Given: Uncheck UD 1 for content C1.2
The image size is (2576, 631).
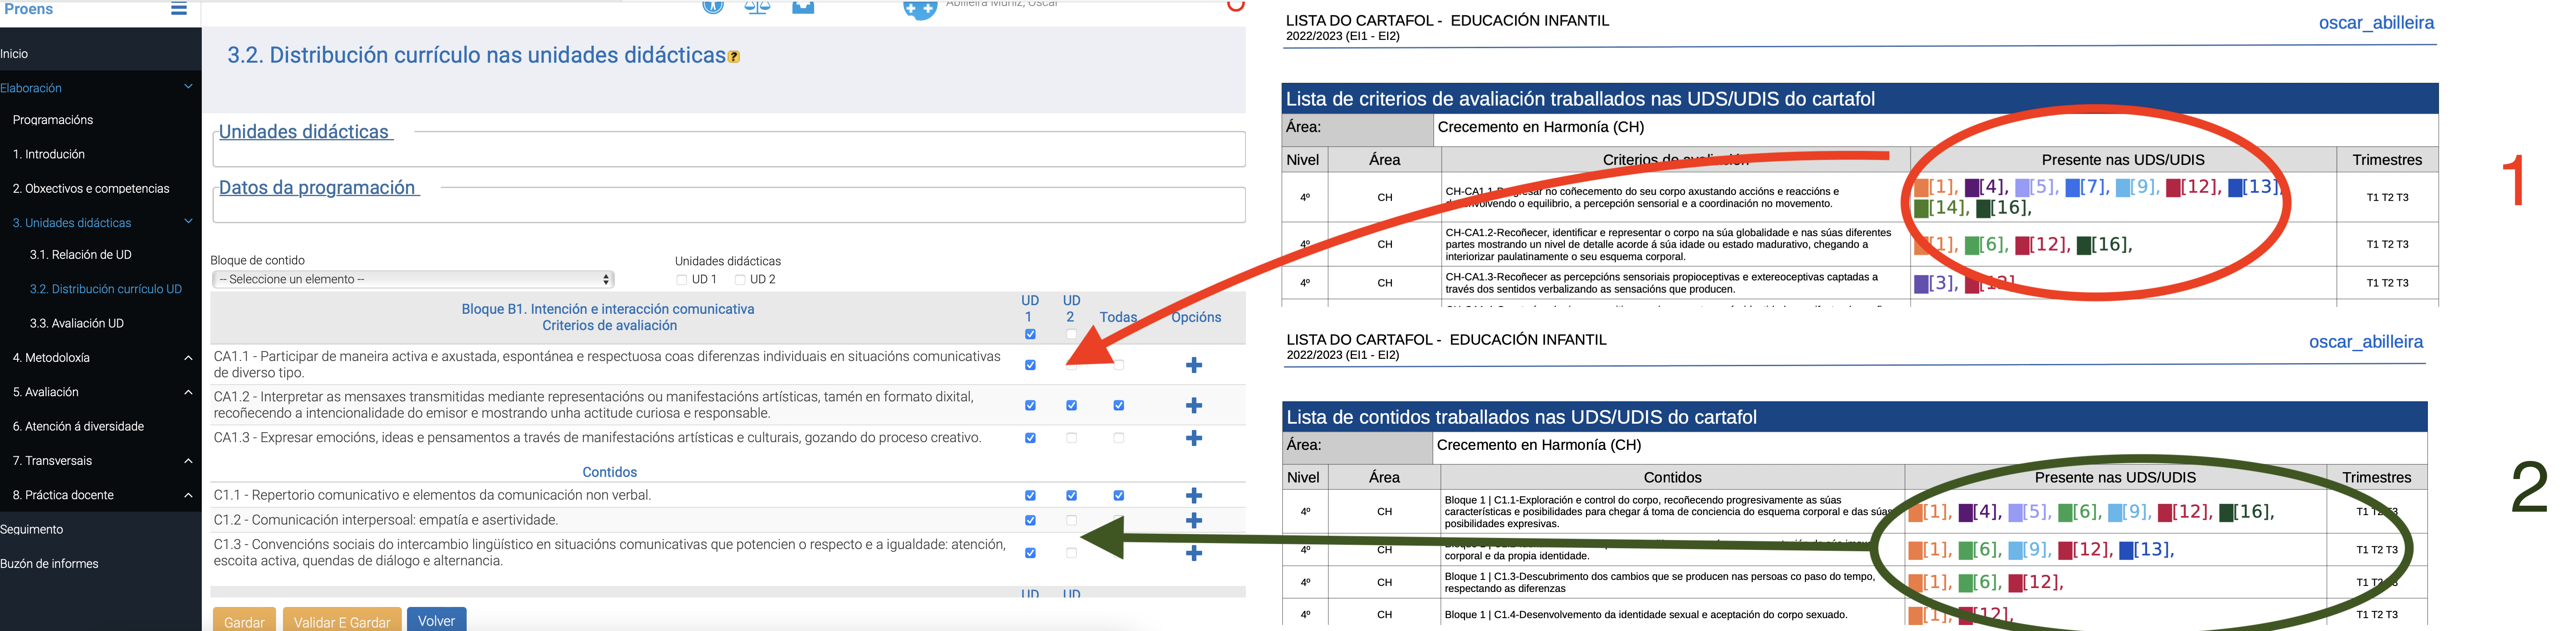Looking at the screenshot, I should 1030,520.
